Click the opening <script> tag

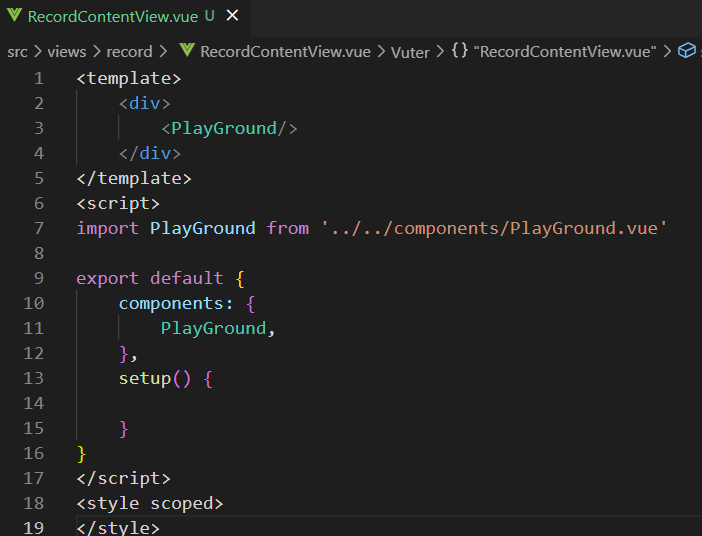coord(118,204)
